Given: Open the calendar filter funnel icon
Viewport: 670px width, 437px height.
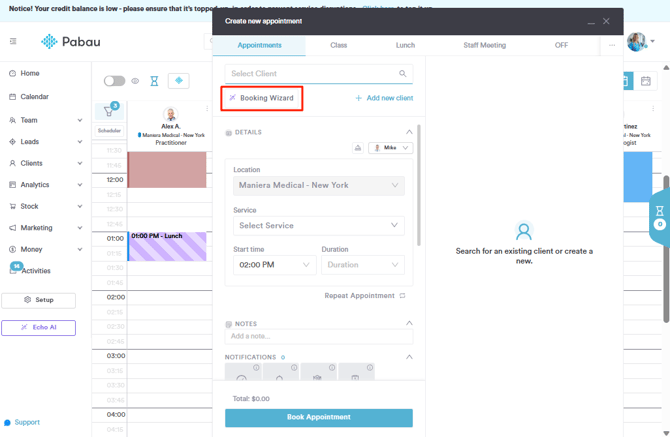Looking at the screenshot, I should tap(108, 112).
